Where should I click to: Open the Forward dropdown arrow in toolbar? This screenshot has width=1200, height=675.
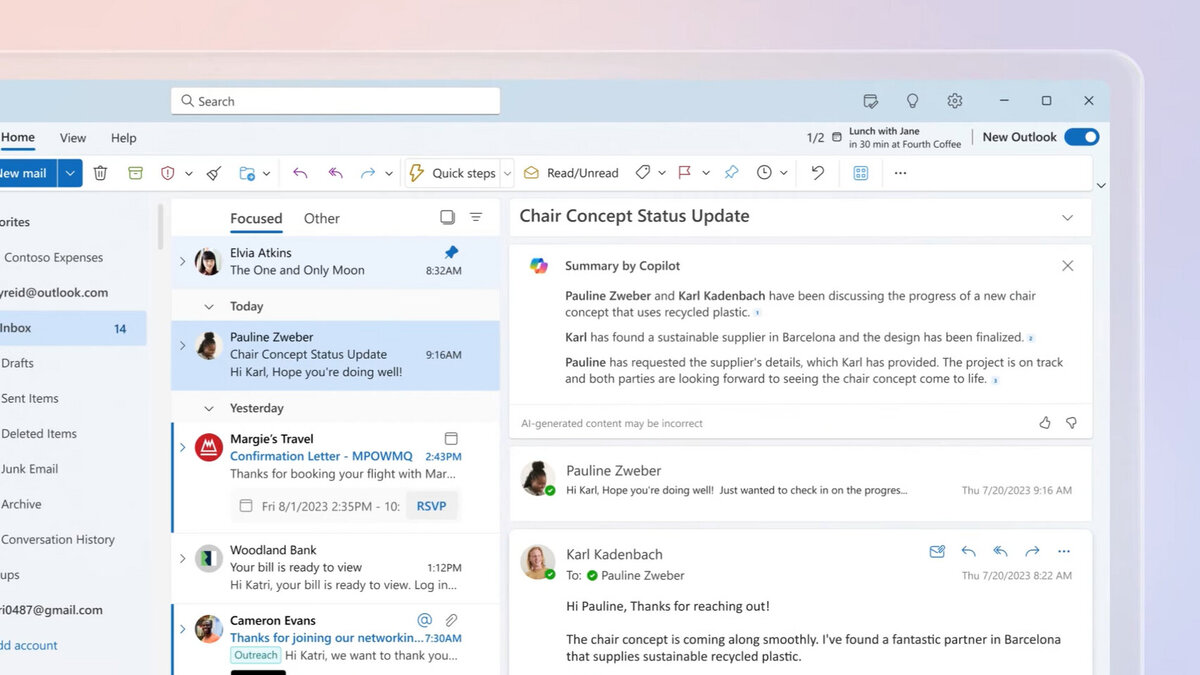point(387,174)
